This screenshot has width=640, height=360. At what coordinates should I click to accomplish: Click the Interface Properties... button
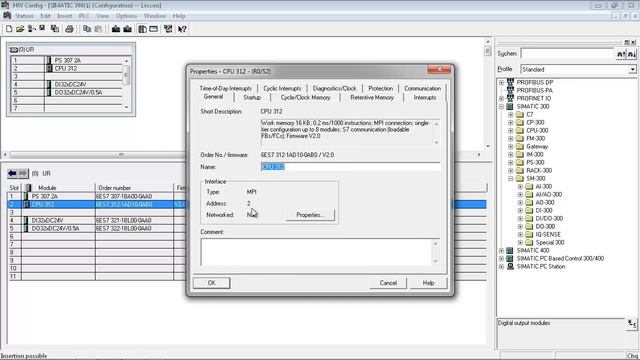pyautogui.click(x=310, y=215)
